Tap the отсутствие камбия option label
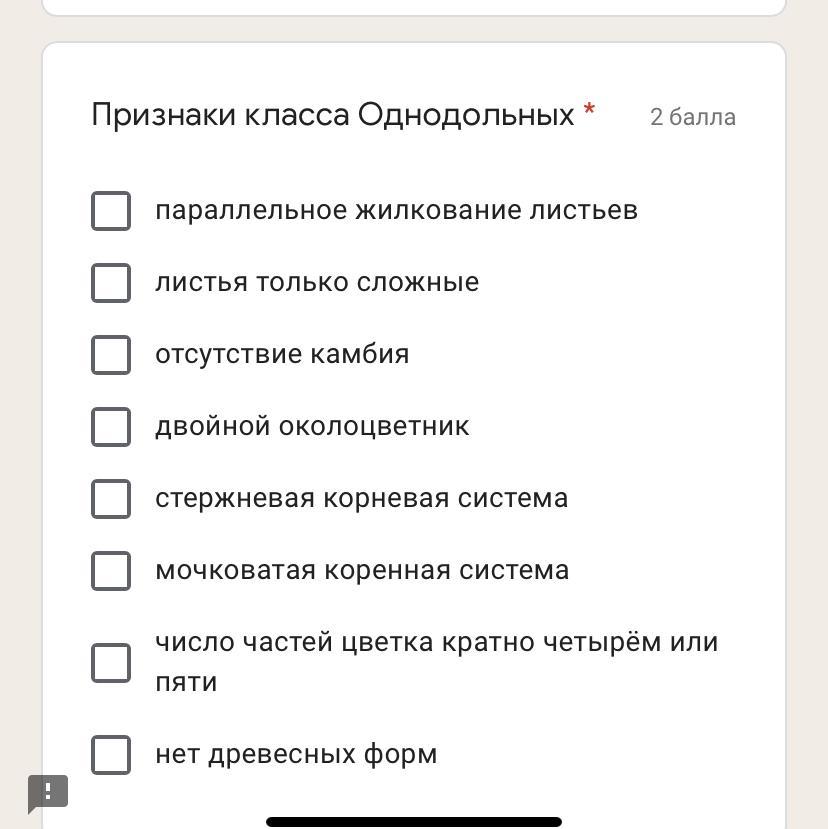 tap(282, 355)
